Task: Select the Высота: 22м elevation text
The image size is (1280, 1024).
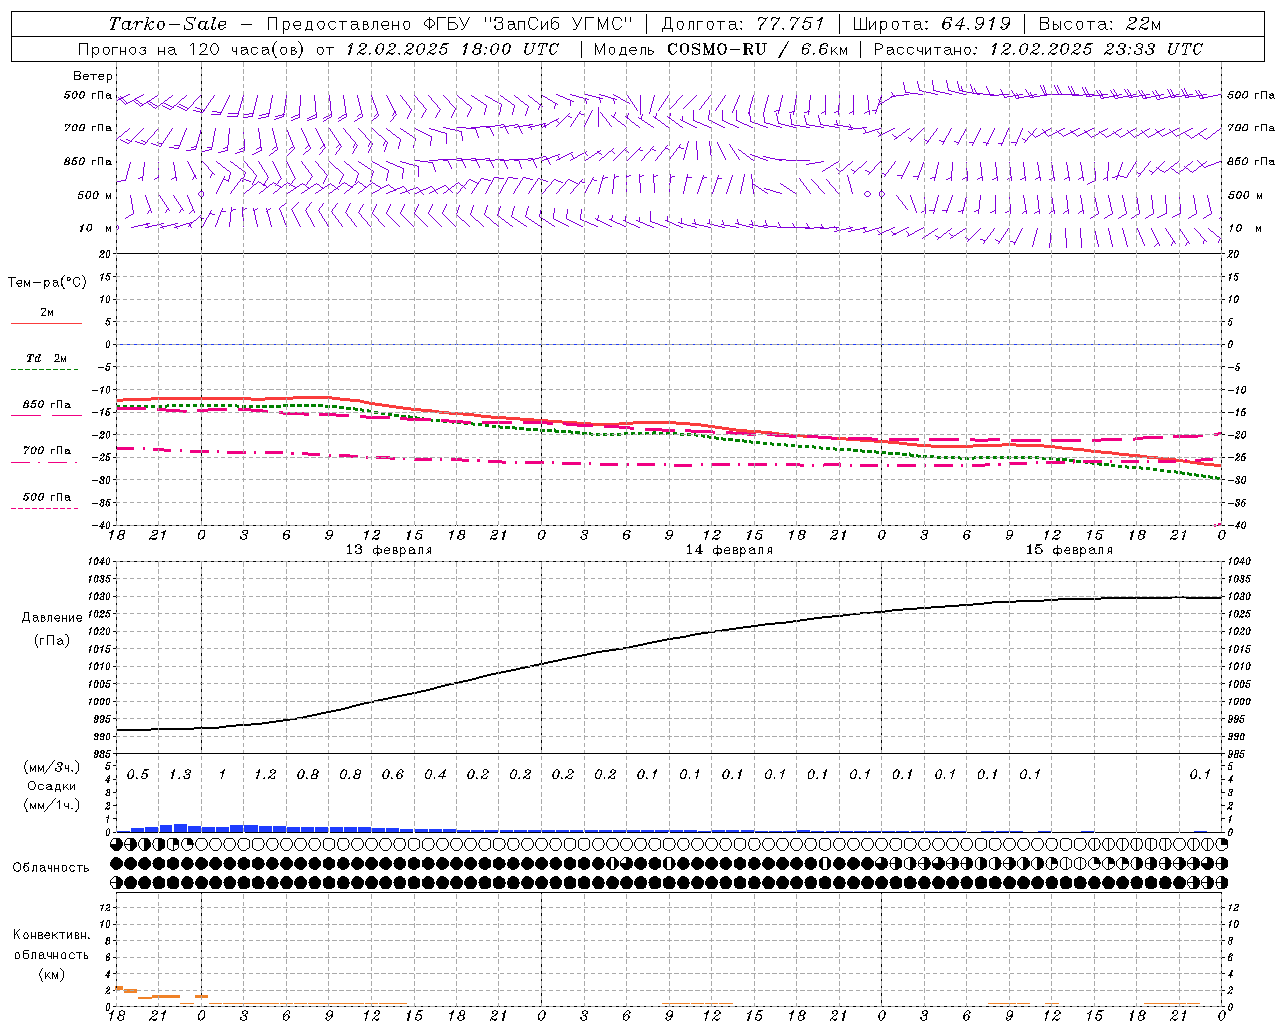Action: pyautogui.click(x=1100, y=24)
